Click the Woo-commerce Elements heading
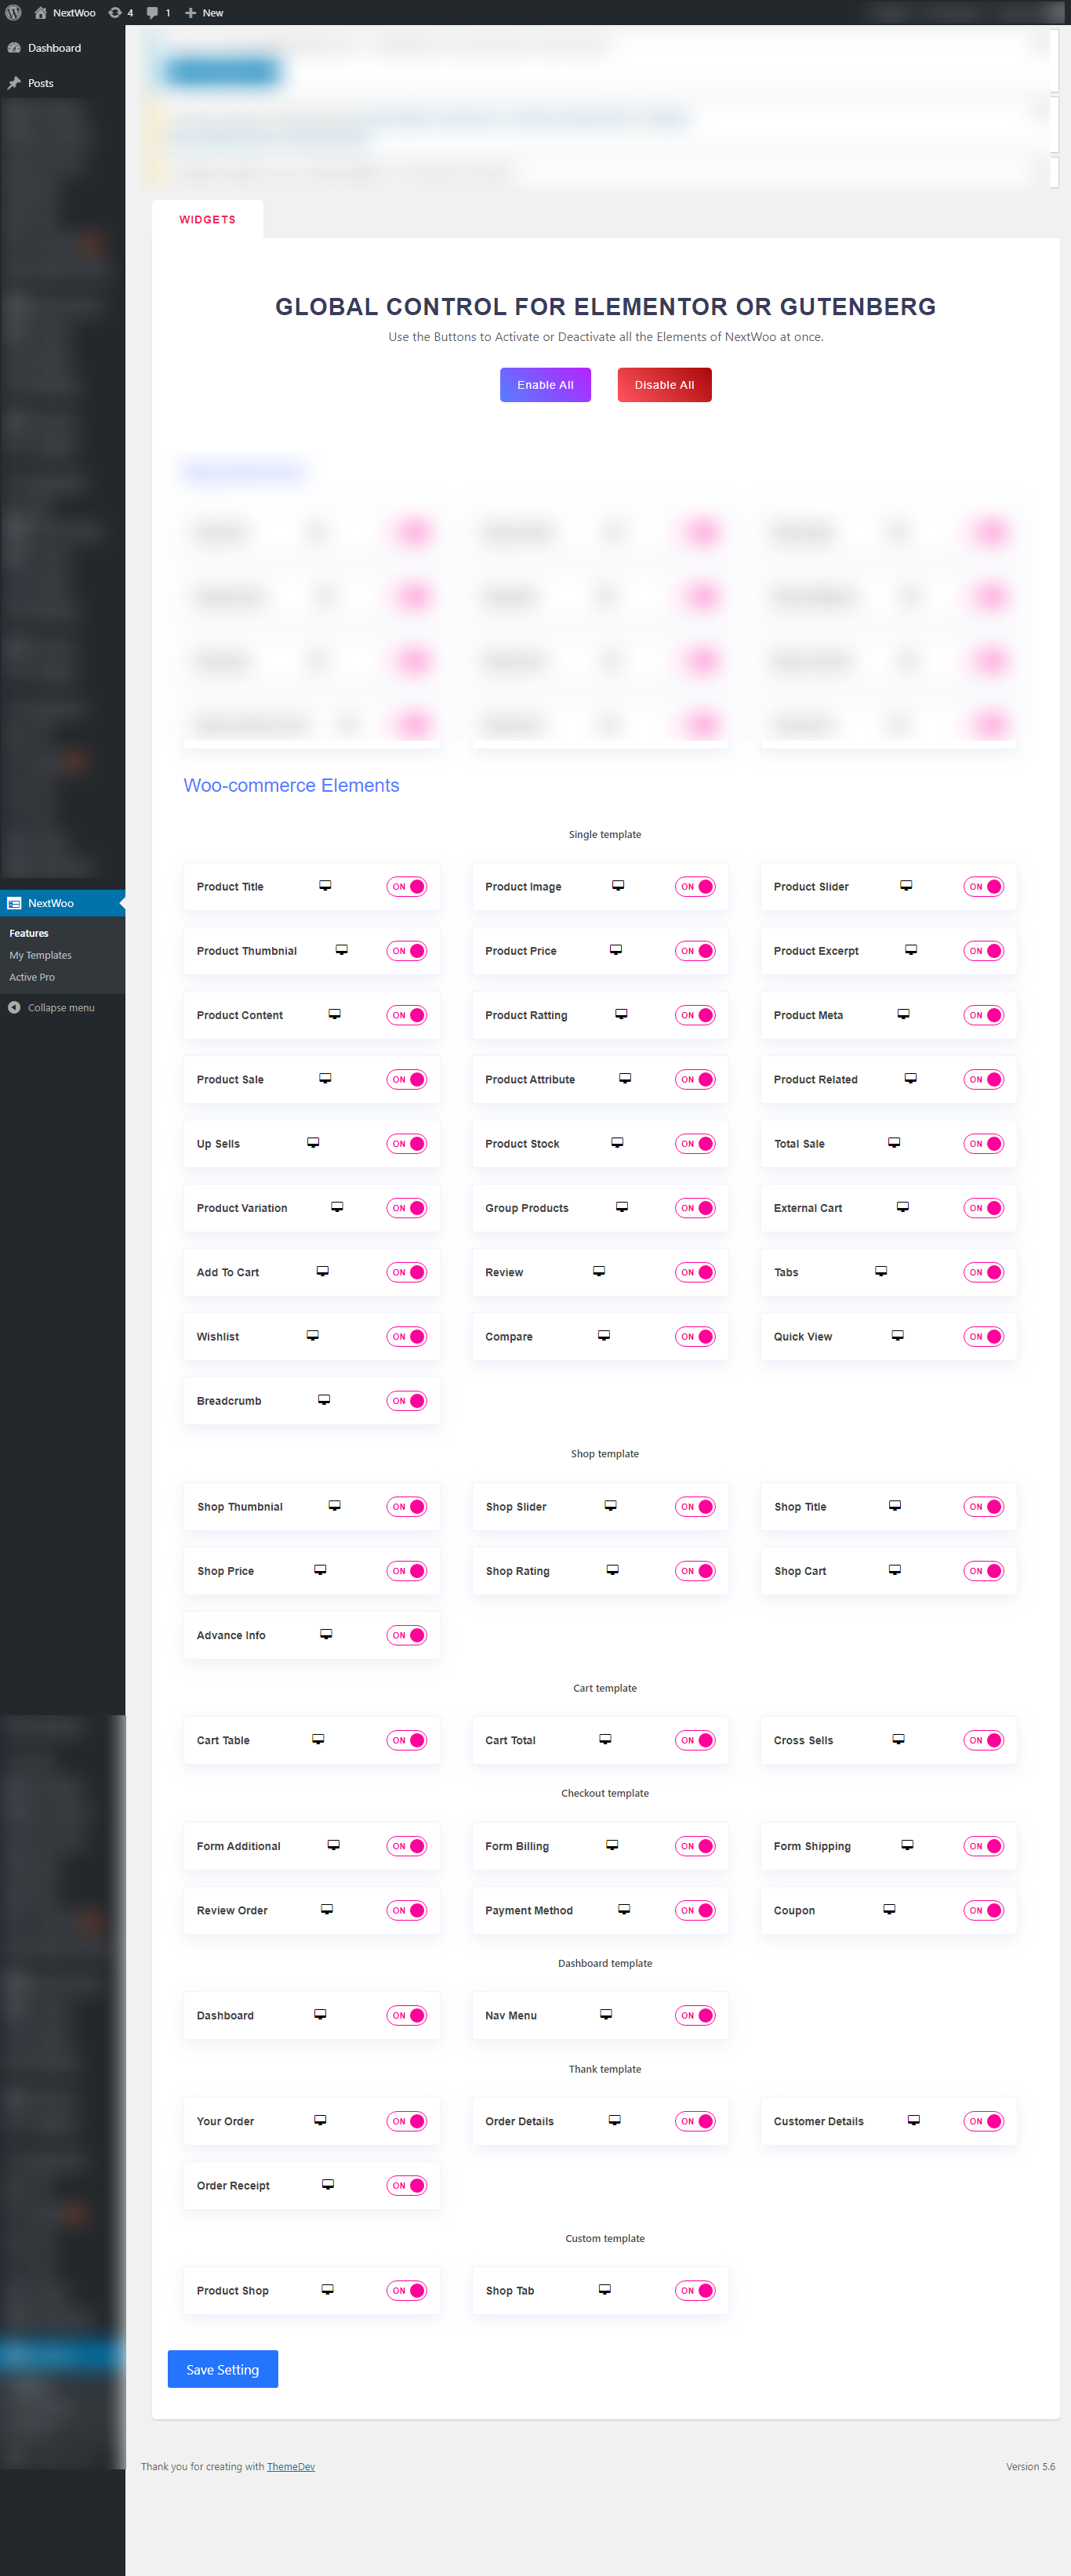 click(291, 785)
